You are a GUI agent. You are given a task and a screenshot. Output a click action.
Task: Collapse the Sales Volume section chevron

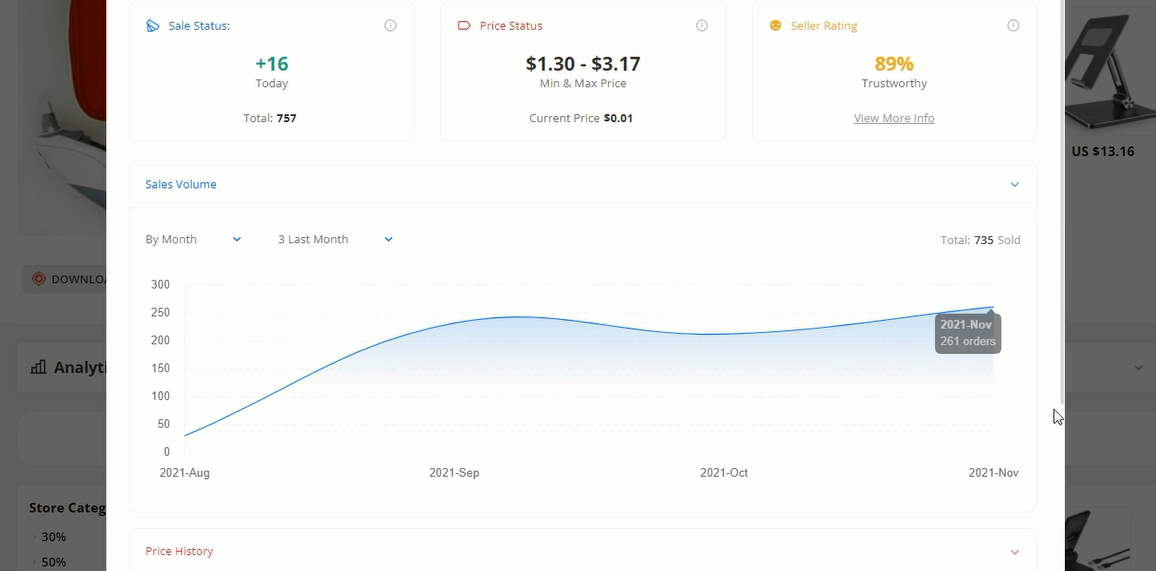point(1014,185)
